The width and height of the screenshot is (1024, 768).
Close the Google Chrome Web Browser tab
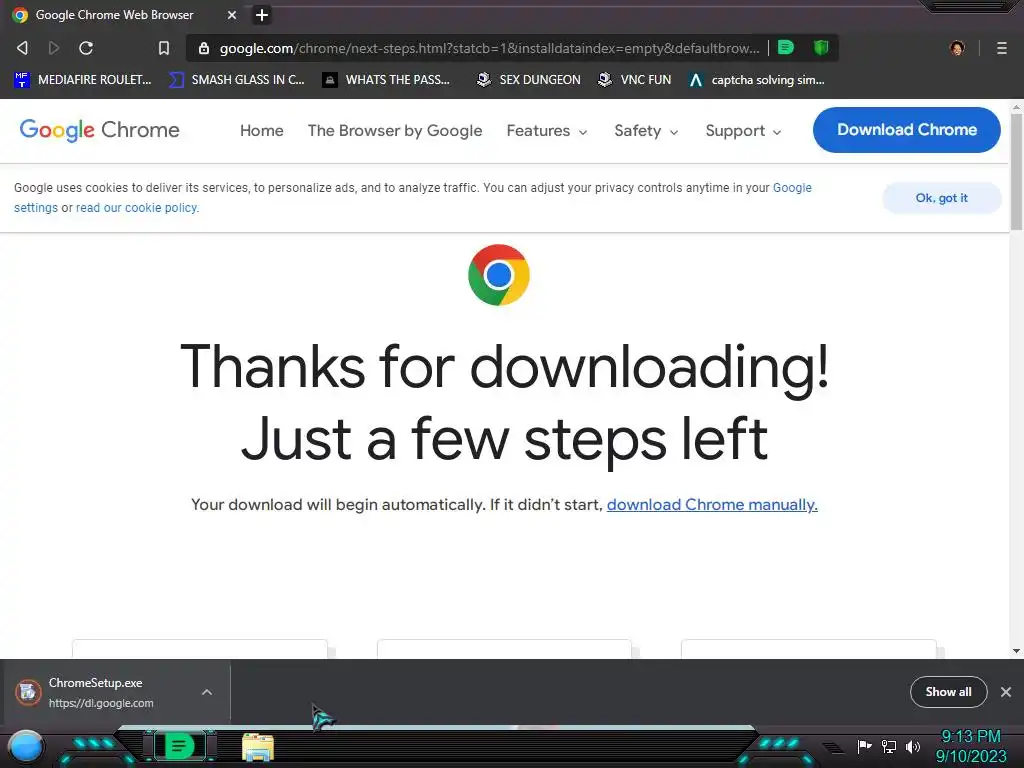(x=232, y=14)
